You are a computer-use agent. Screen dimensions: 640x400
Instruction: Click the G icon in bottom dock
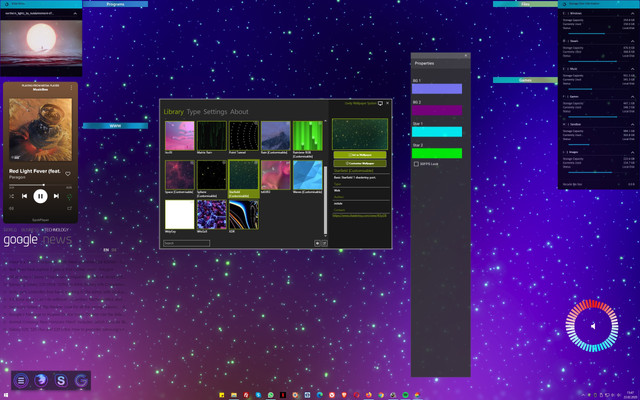81,380
